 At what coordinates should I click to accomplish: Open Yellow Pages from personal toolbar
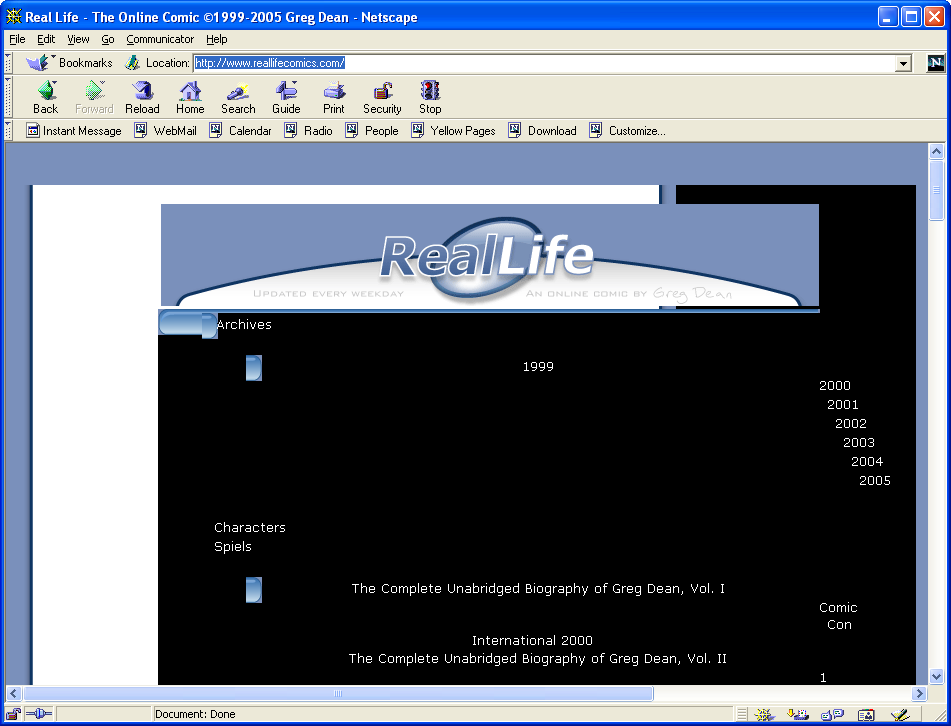click(x=453, y=130)
